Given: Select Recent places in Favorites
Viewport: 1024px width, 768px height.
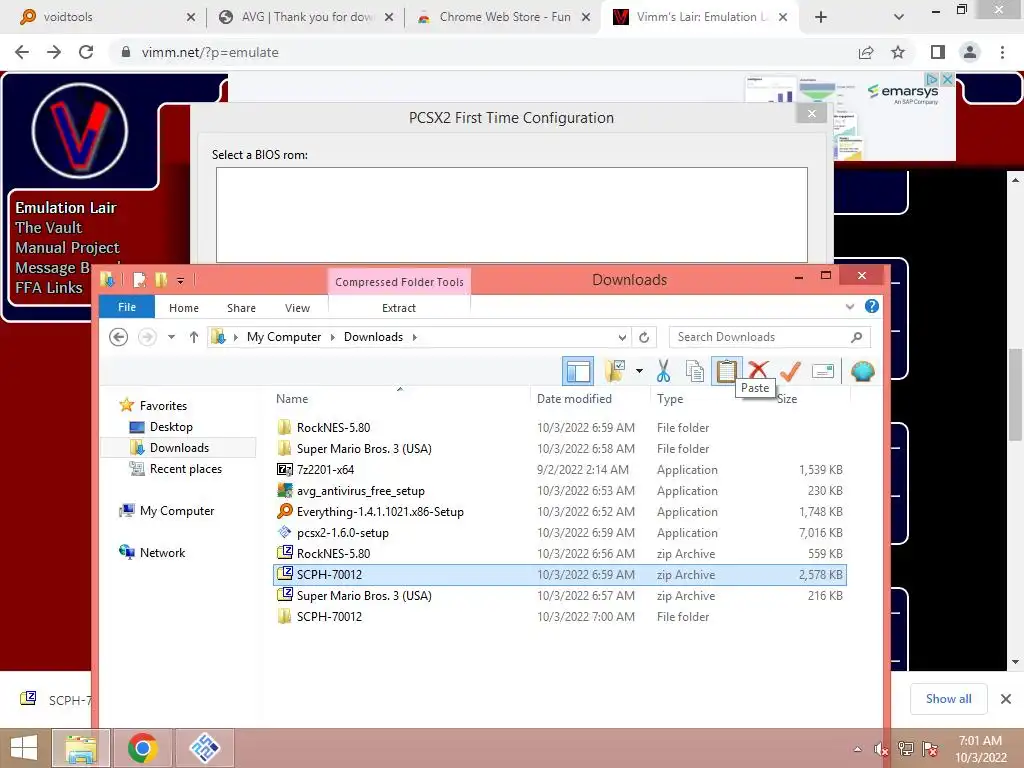Looking at the screenshot, I should pos(185,468).
